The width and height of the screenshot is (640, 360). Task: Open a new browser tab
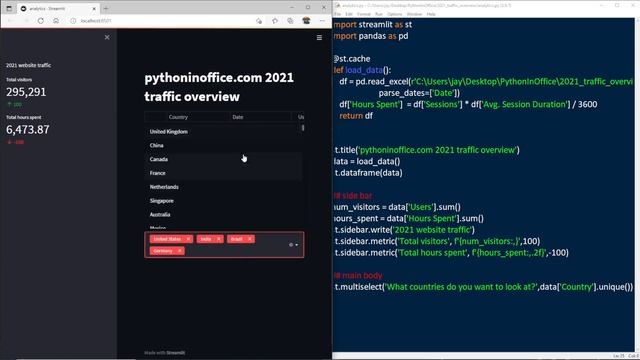106,8
